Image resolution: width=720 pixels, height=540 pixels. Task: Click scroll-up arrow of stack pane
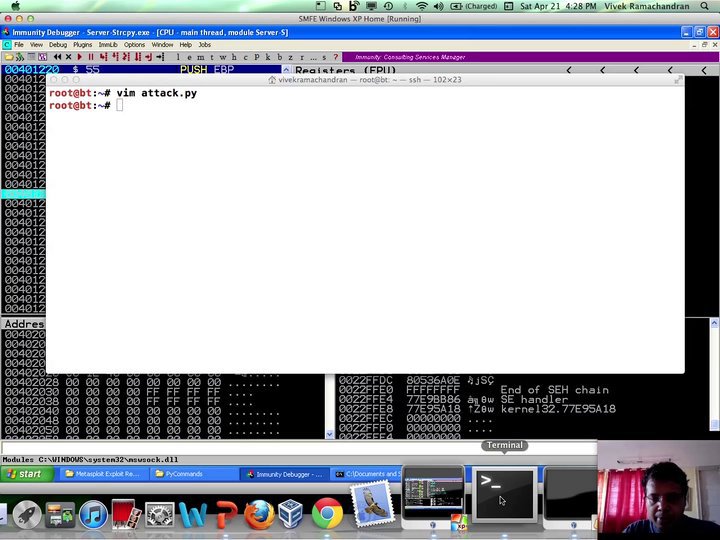(714, 323)
